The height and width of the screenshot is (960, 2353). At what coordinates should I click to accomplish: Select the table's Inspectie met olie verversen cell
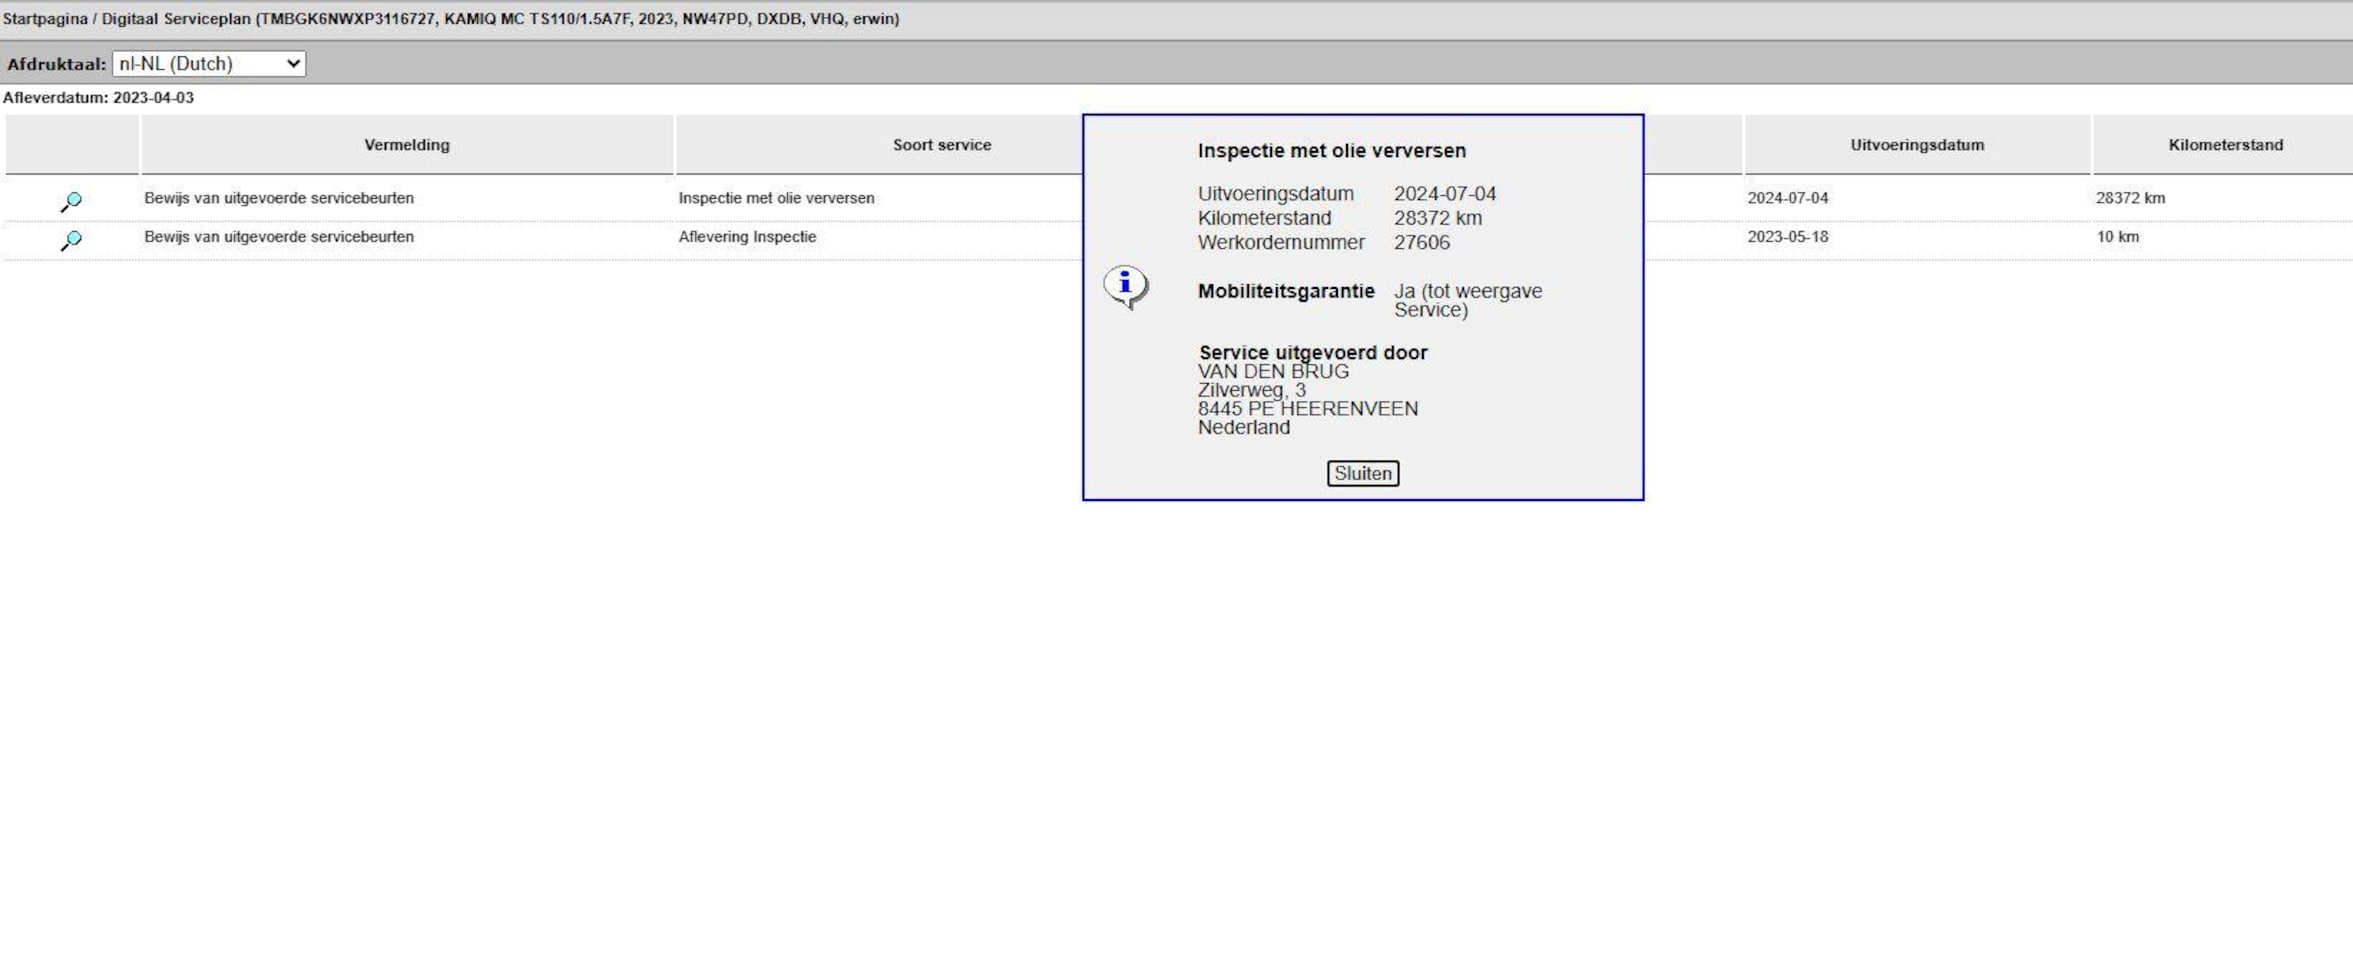(x=776, y=198)
